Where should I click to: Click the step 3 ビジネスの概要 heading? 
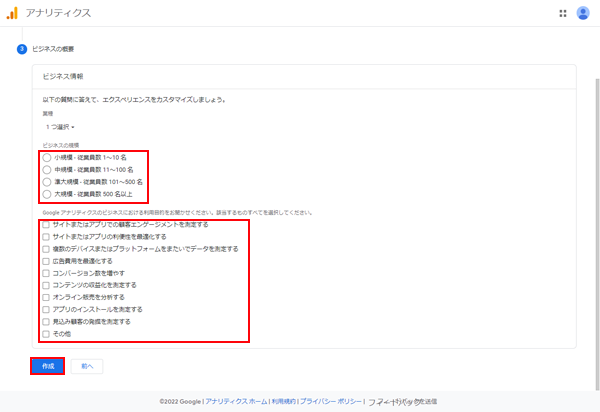(53, 49)
